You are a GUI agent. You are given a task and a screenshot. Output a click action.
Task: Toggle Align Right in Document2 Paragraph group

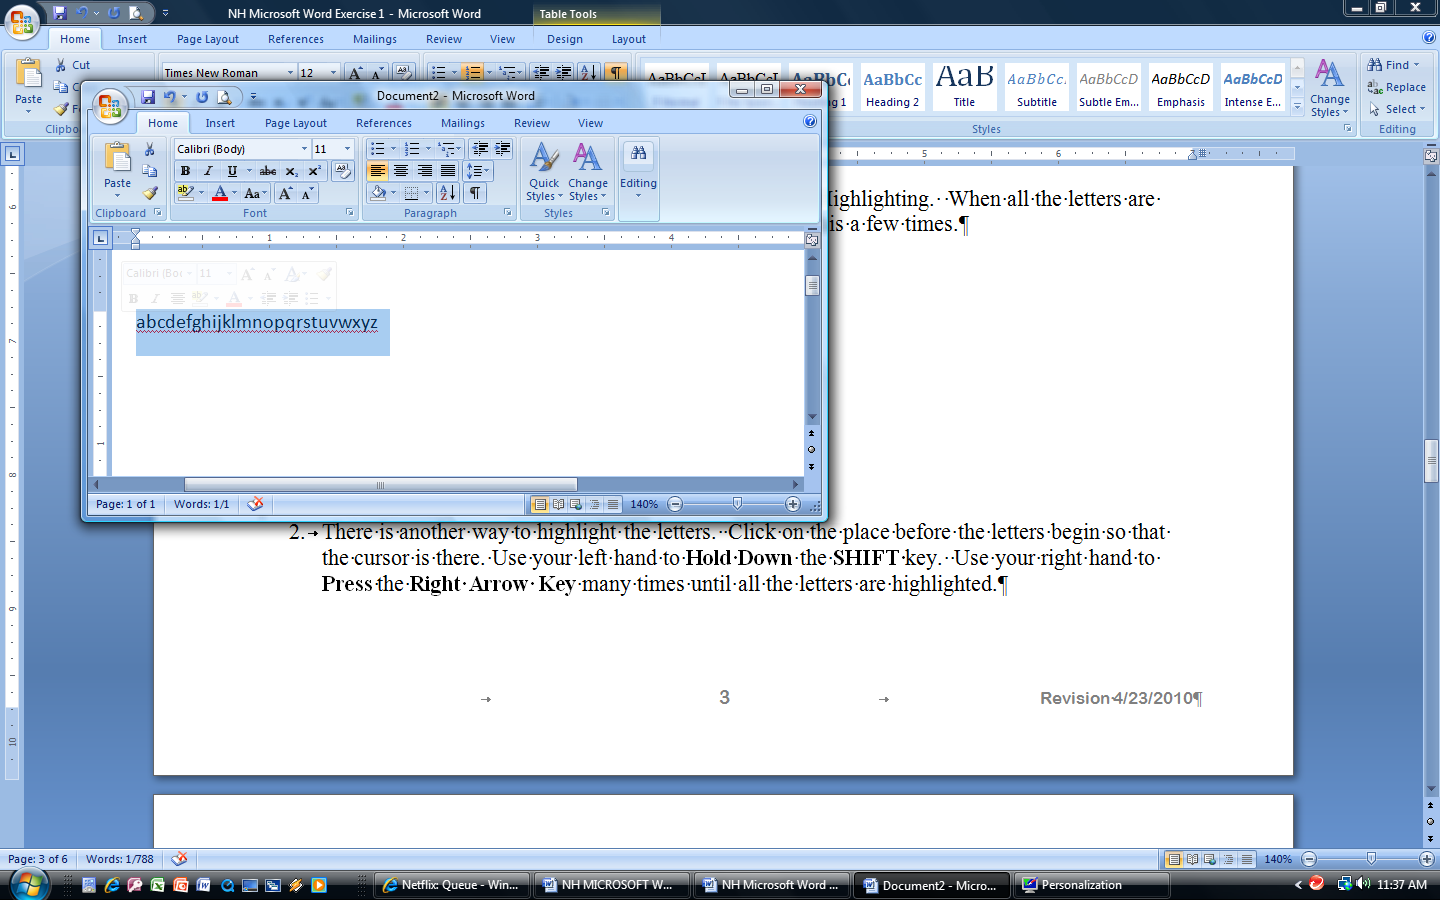point(425,171)
